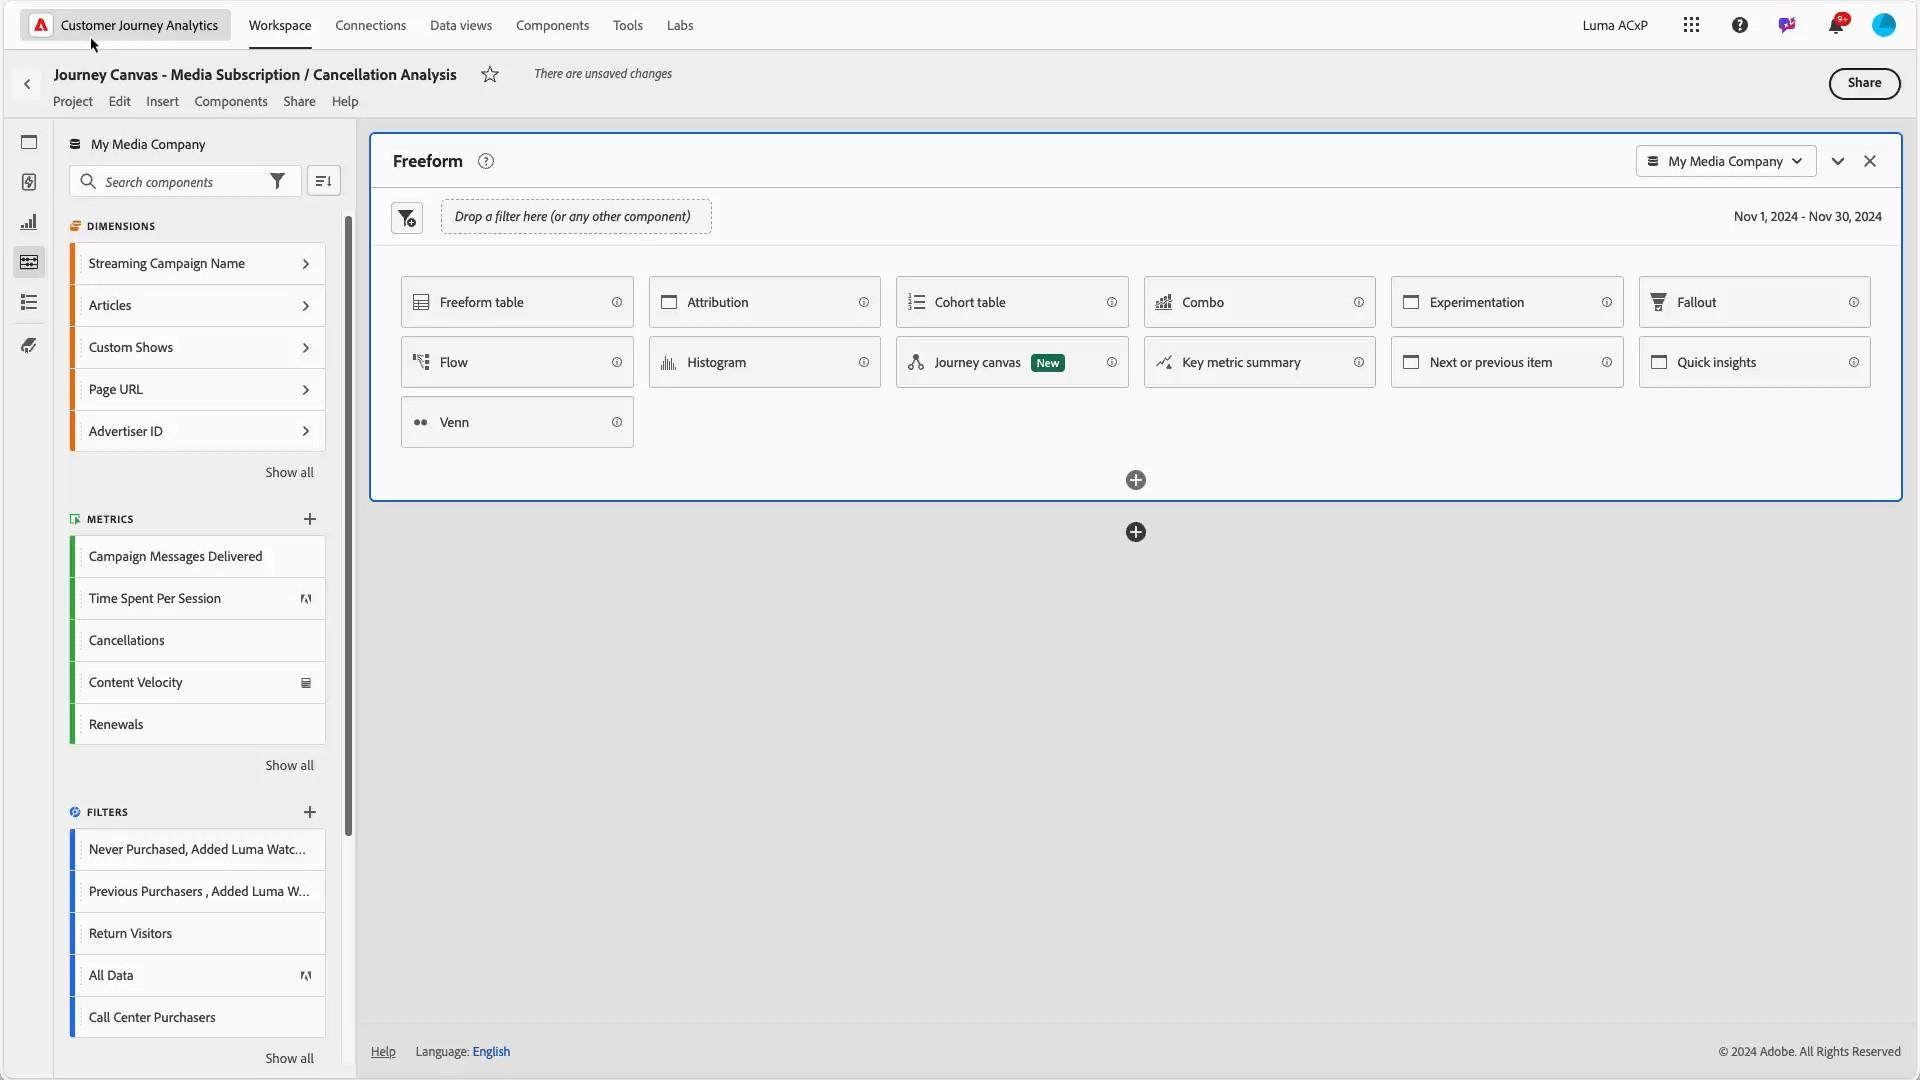Open the app switcher grid icon
Image resolution: width=1920 pixels, height=1080 pixels.
[x=1691, y=25]
